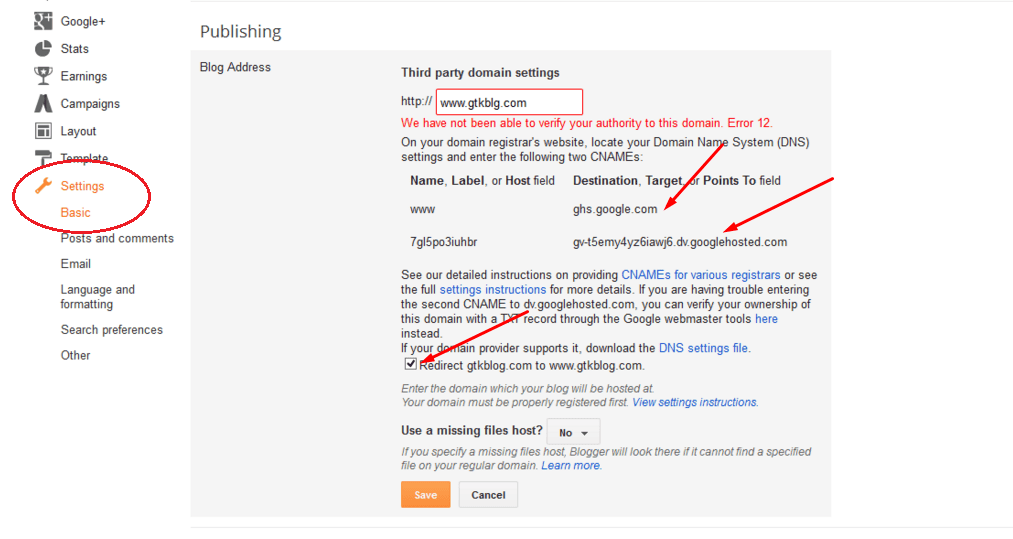The image size is (1013, 539).
Task: Open Stats via pie chart icon
Action: click(43, 48)
